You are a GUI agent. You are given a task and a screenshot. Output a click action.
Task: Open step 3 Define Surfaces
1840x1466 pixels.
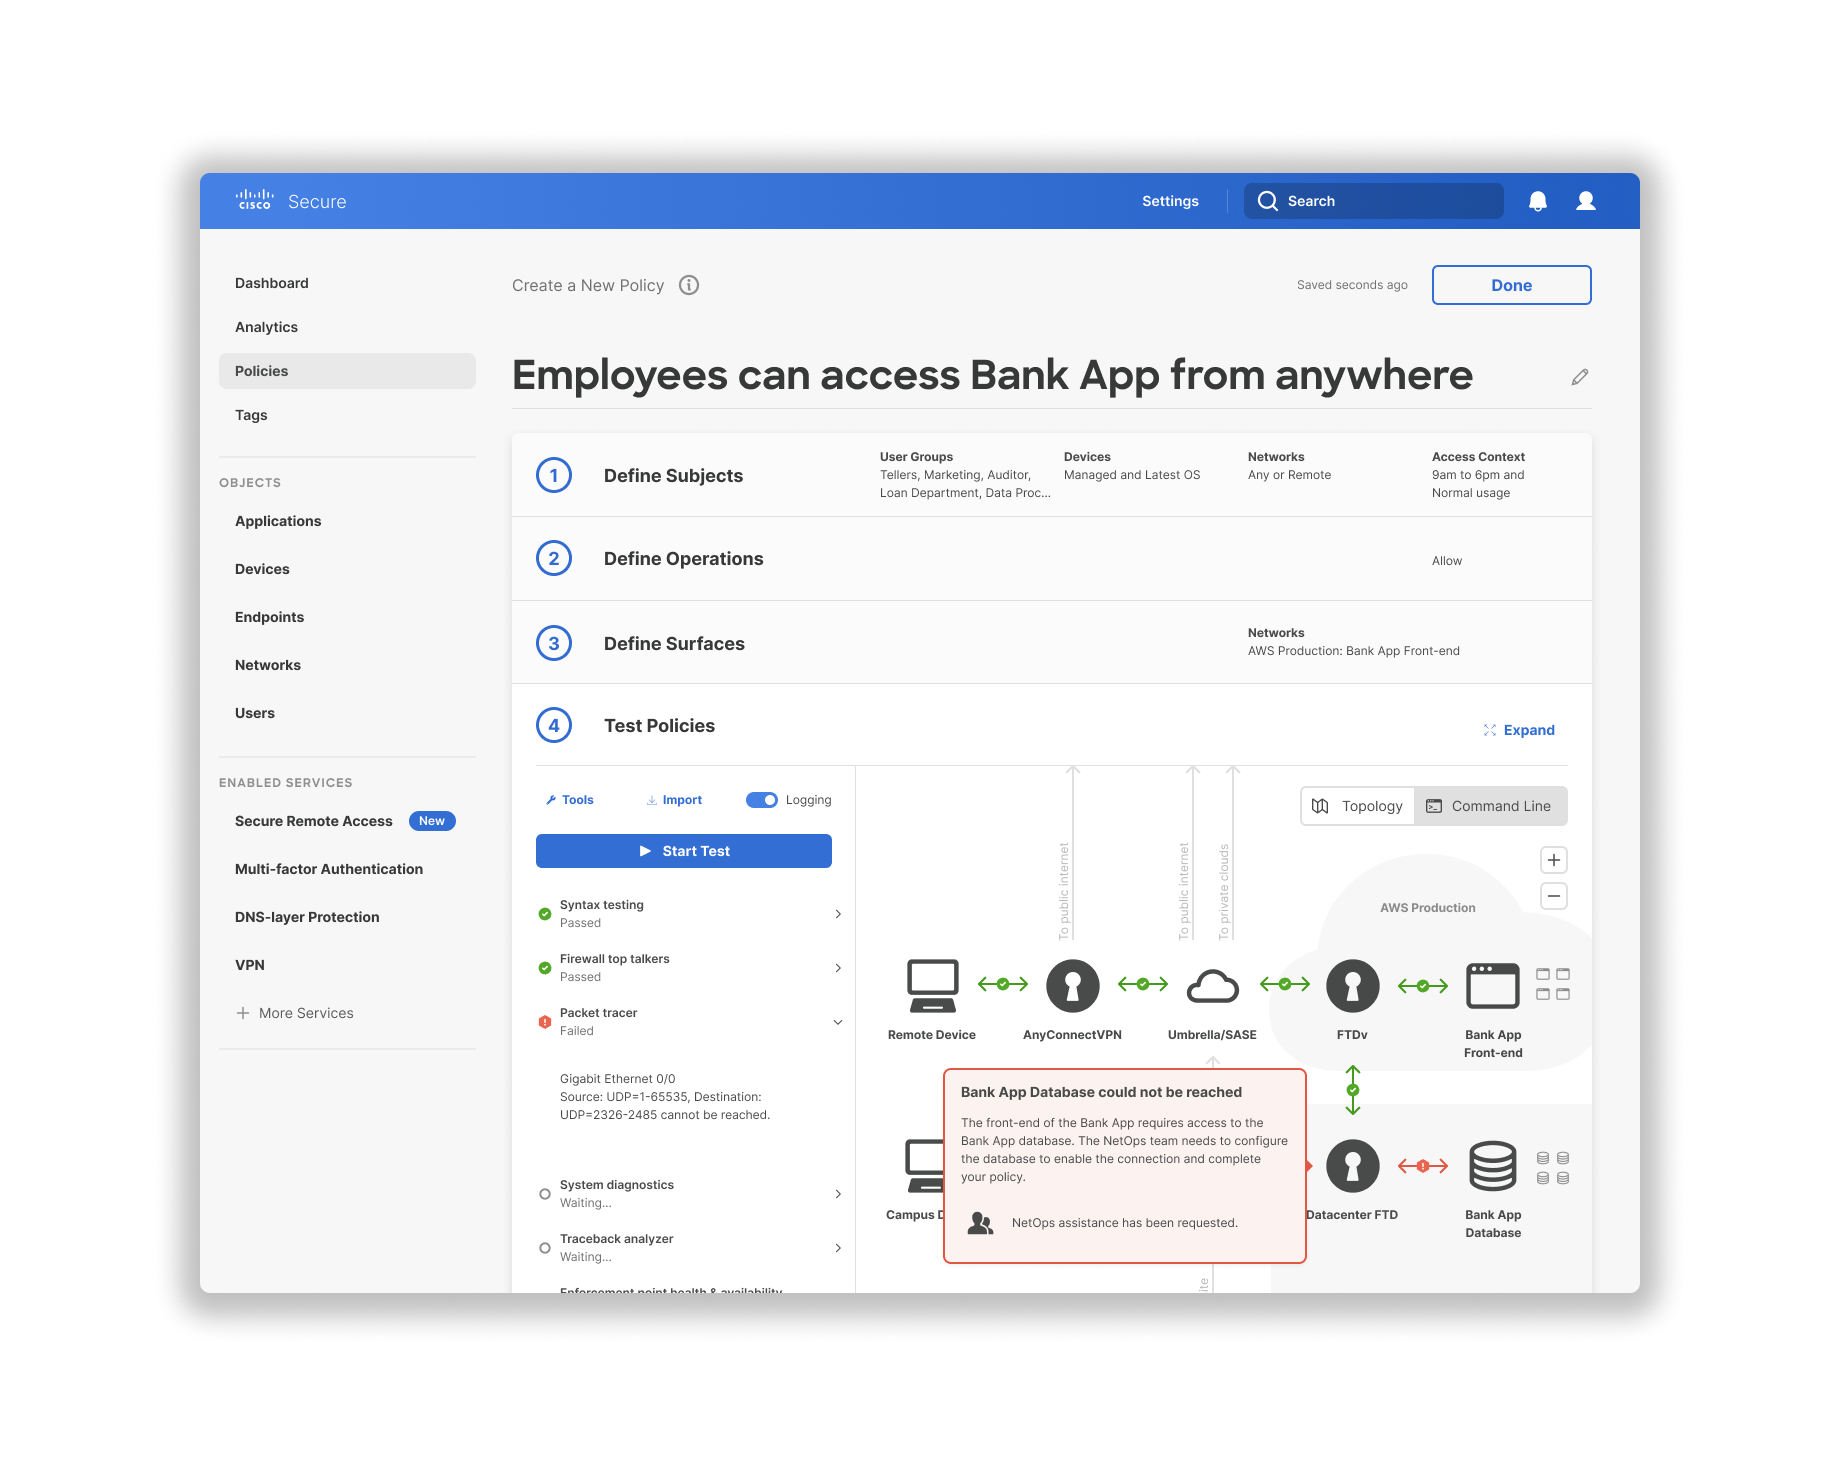click(1052, 643)
